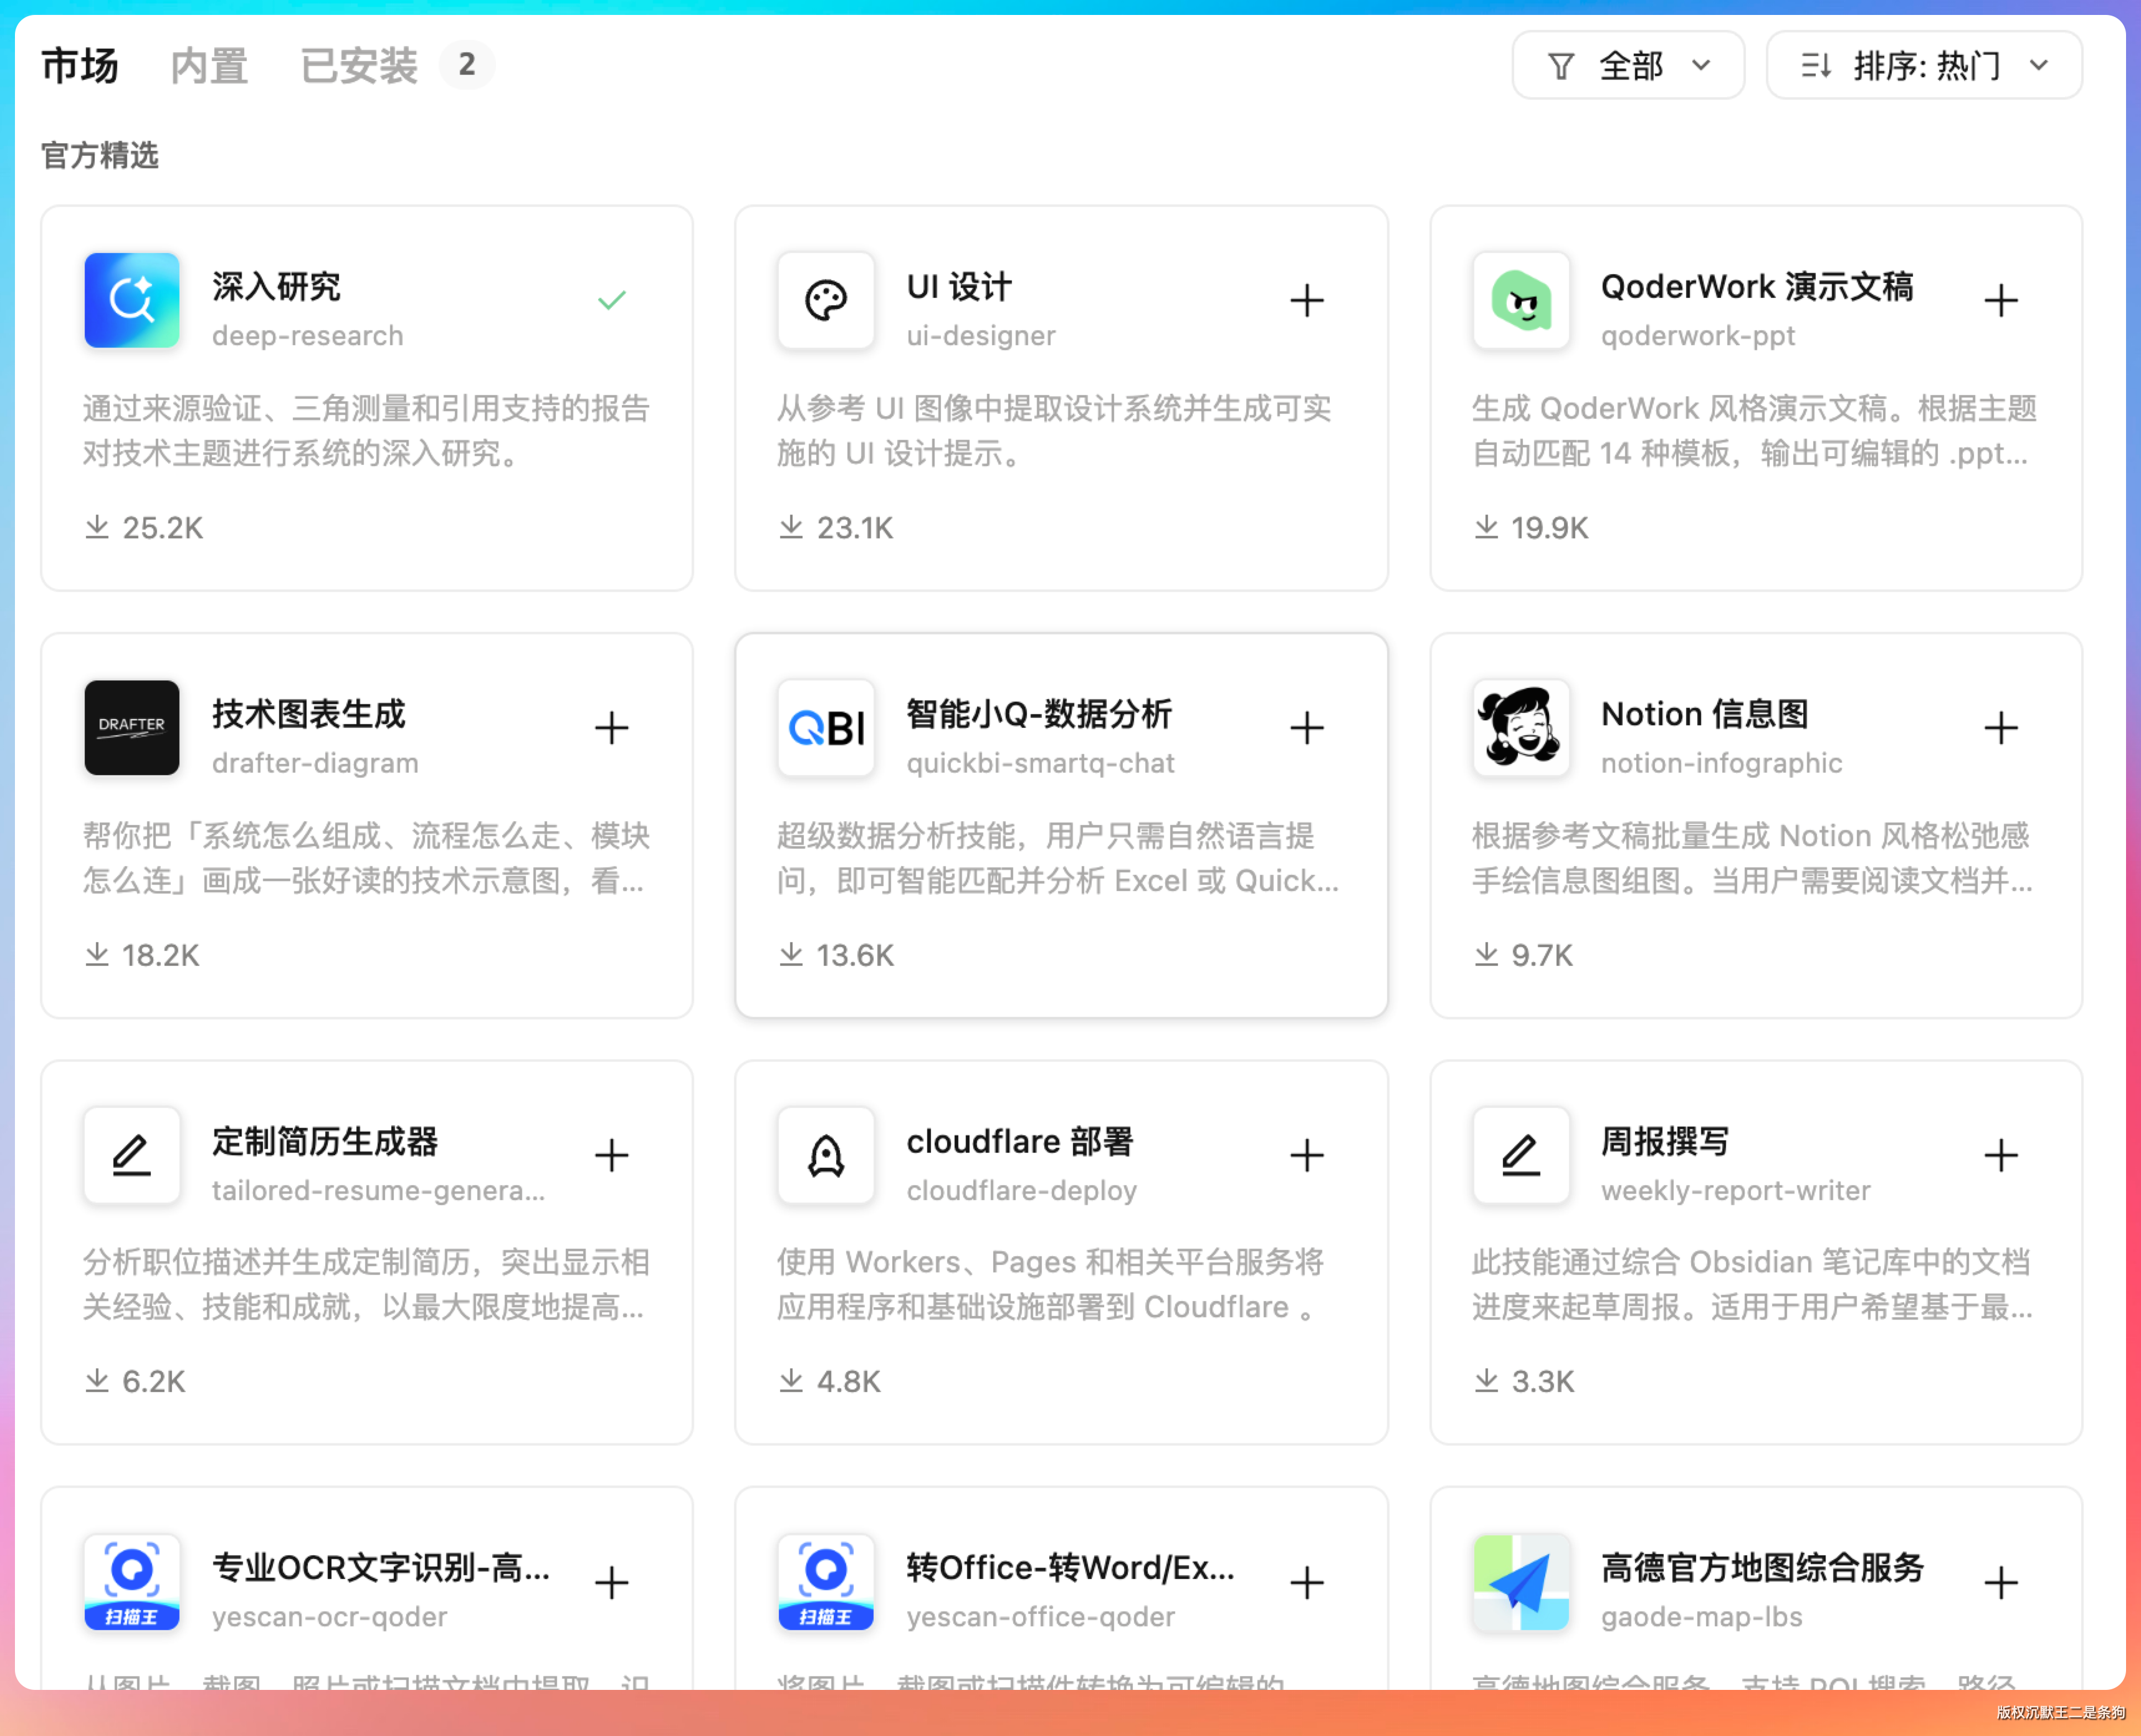Add the QoderWork 演示文稿 skill
2141x1736 pixels.
(x=2001, y=300)
